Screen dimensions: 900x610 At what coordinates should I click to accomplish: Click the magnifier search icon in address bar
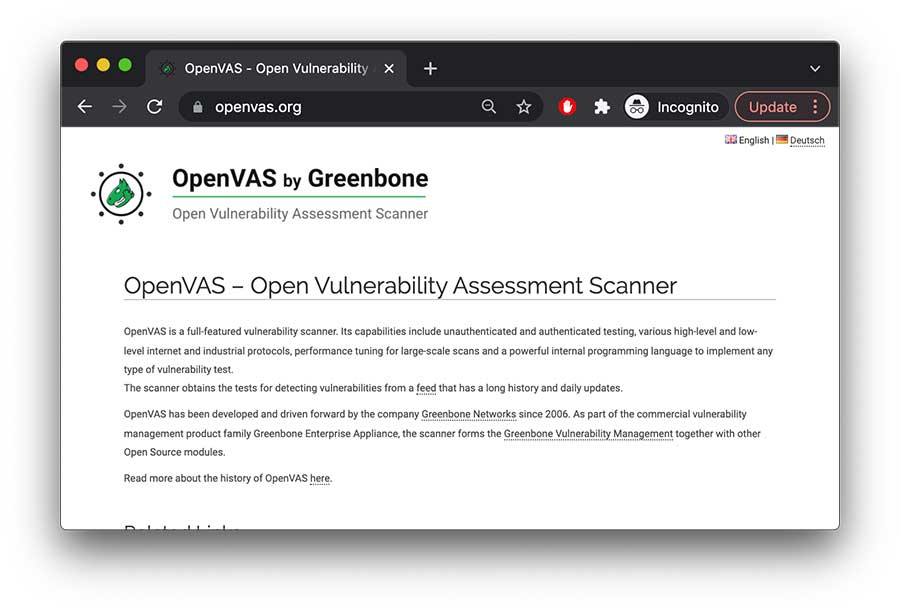(x=488, y=106)
